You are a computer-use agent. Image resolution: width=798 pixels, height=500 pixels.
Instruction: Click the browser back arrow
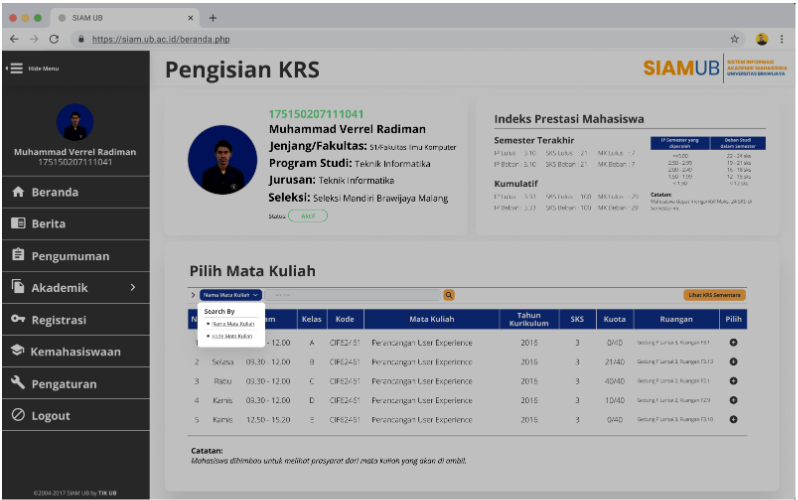14,39
